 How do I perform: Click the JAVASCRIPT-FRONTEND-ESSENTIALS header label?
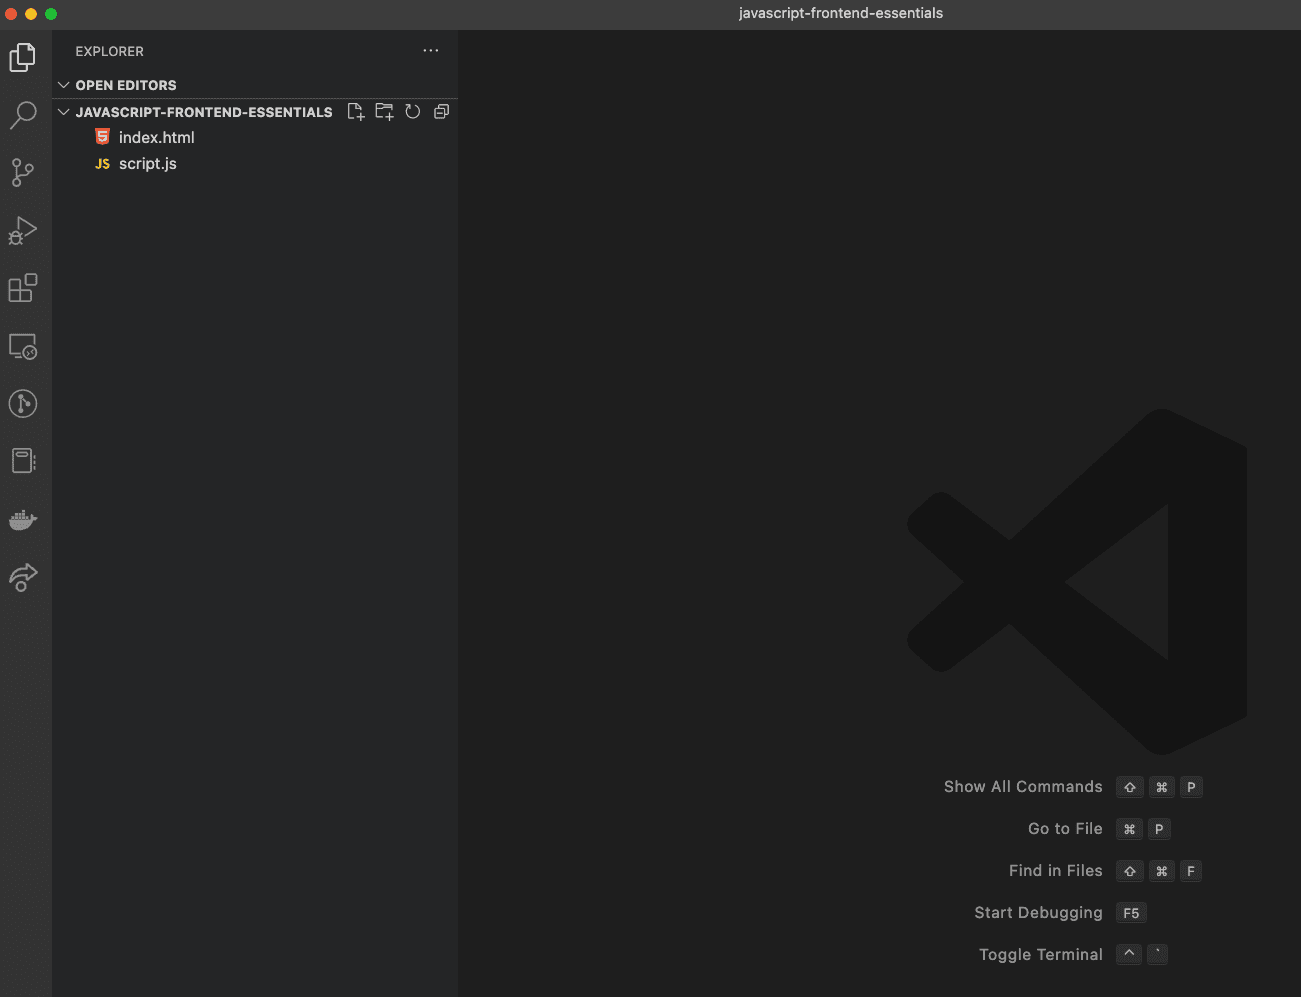[x=204, y=112]
